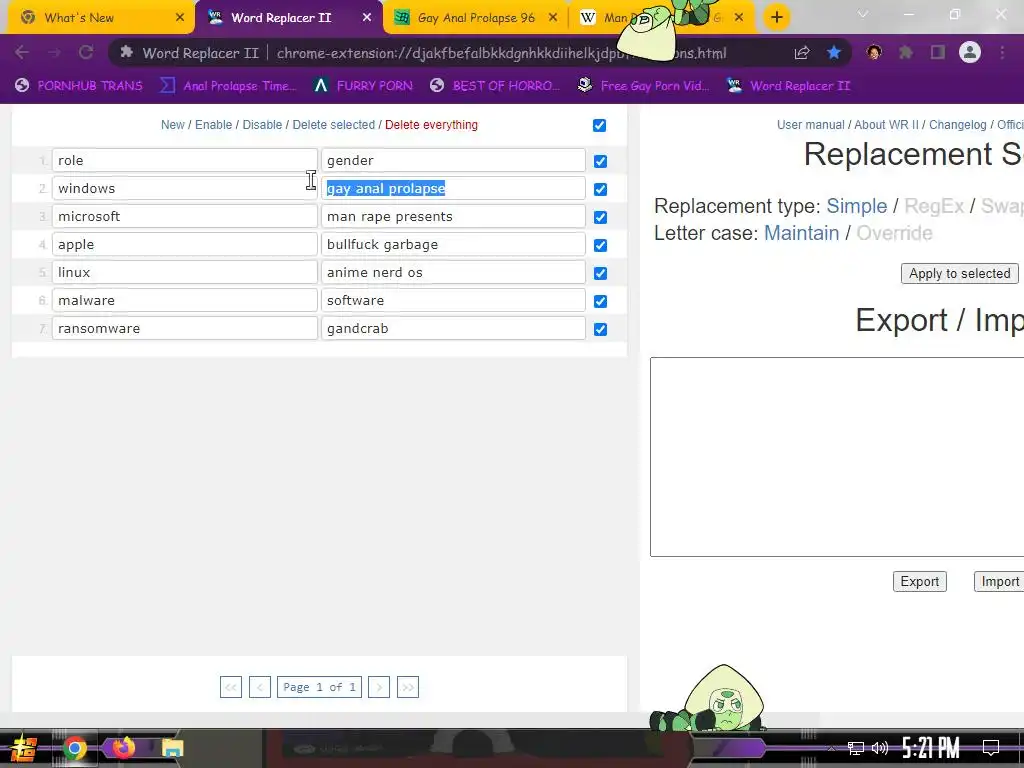Click the Delete selected link
Image resolution: width=1024 pixels, height=768 pixels.
coord(334,125)
